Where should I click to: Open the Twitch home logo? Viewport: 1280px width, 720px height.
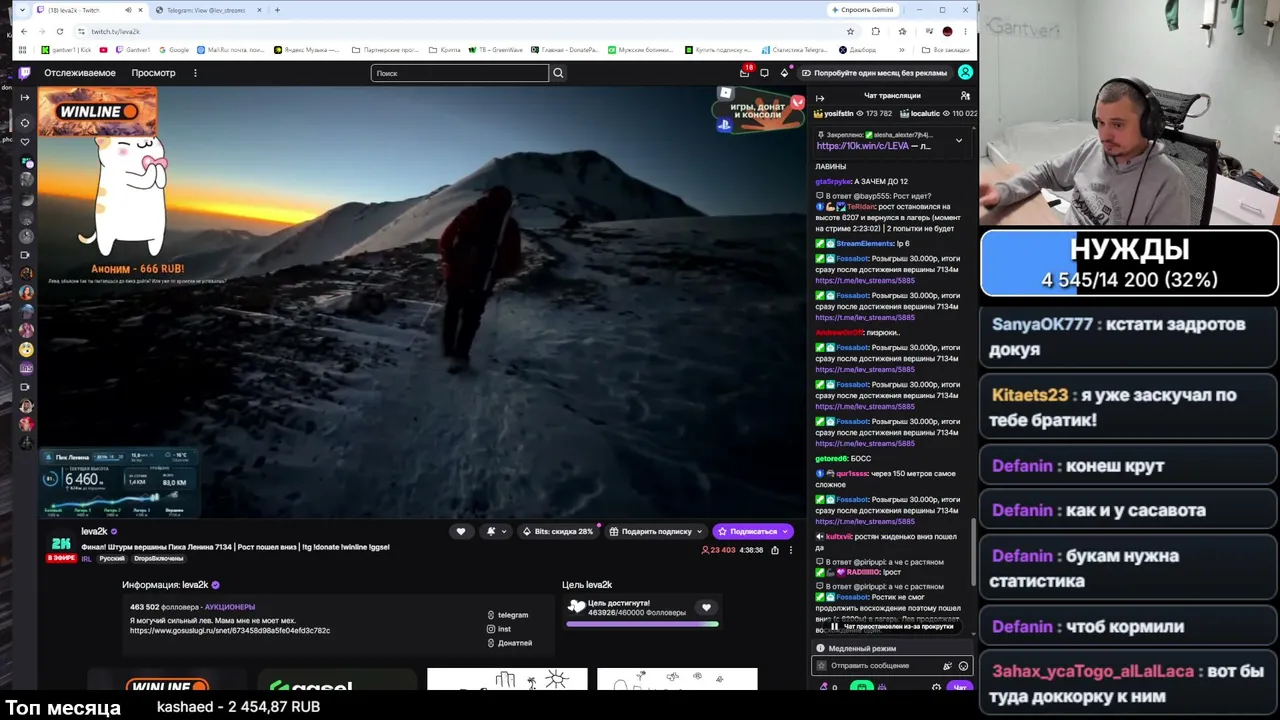25,73
